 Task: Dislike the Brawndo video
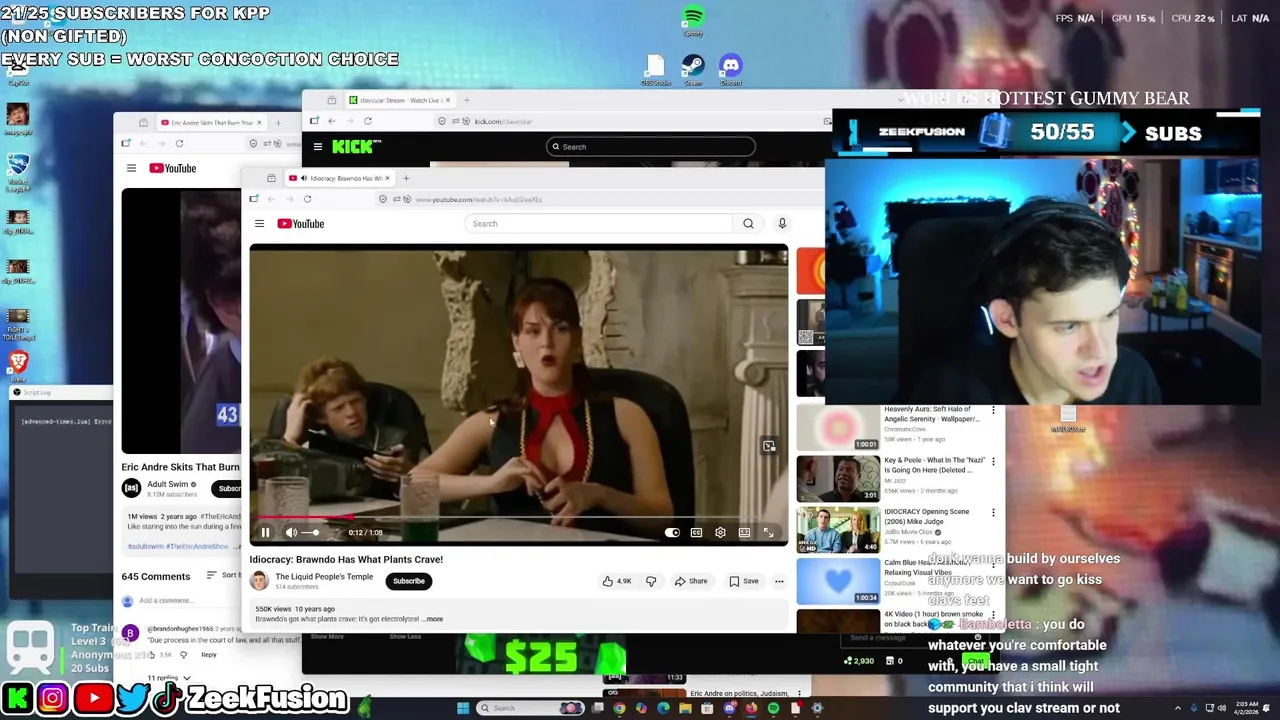(651, 581)
